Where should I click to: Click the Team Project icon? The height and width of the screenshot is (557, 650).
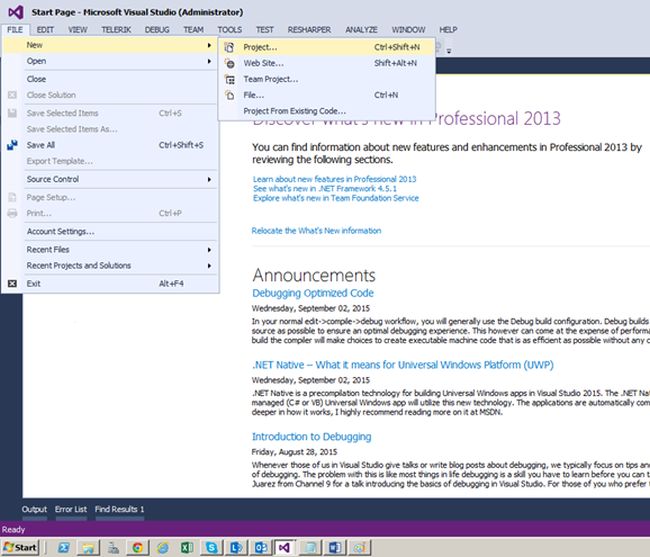[230, 79]
